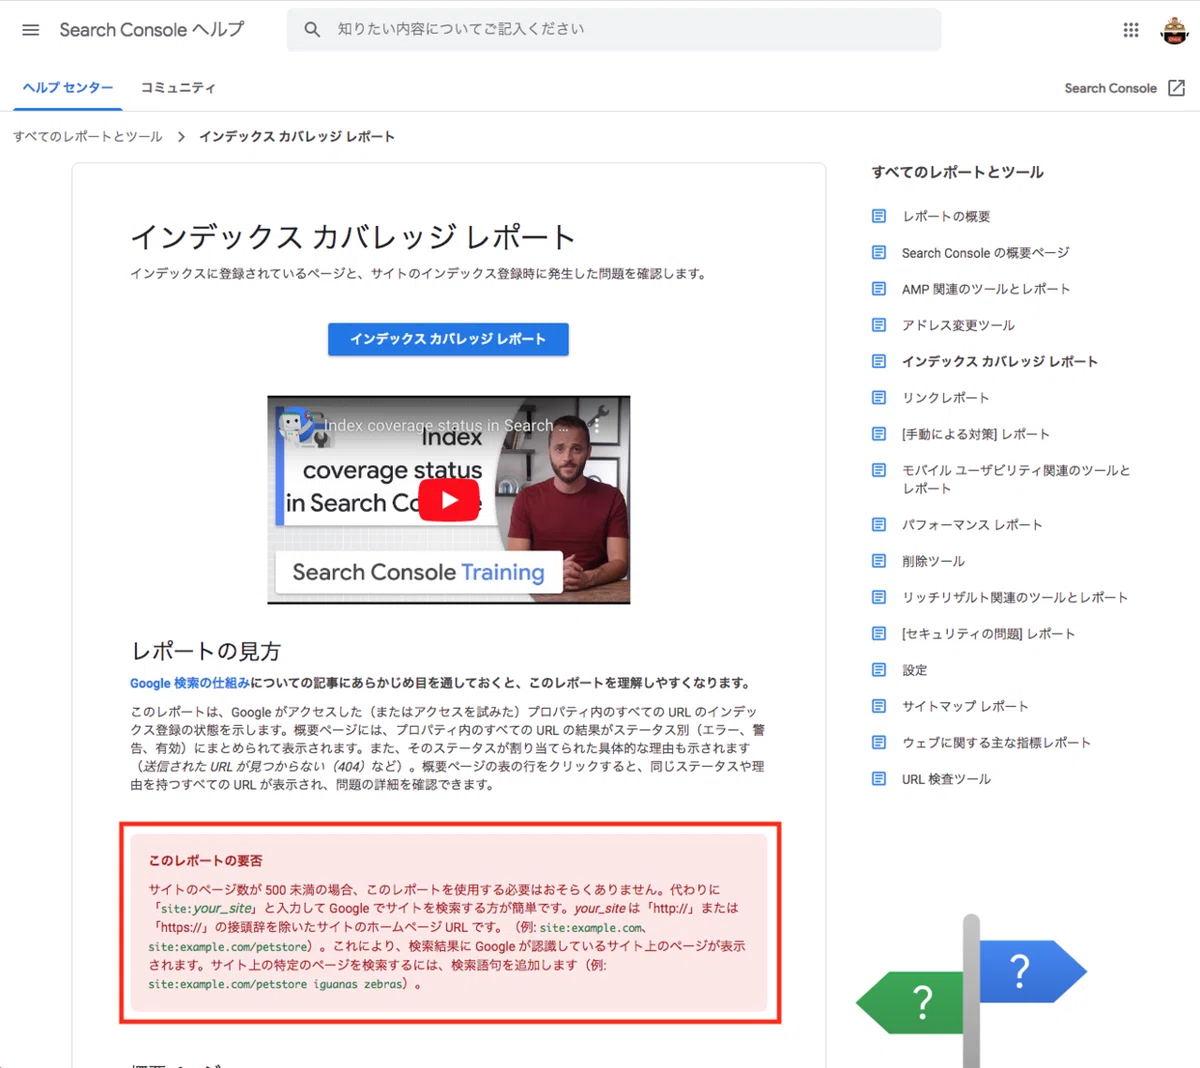Click document icon next to モバイル ユーザビリティ関連
This screenshot has height=1068, width=1200.
point(879,470)
